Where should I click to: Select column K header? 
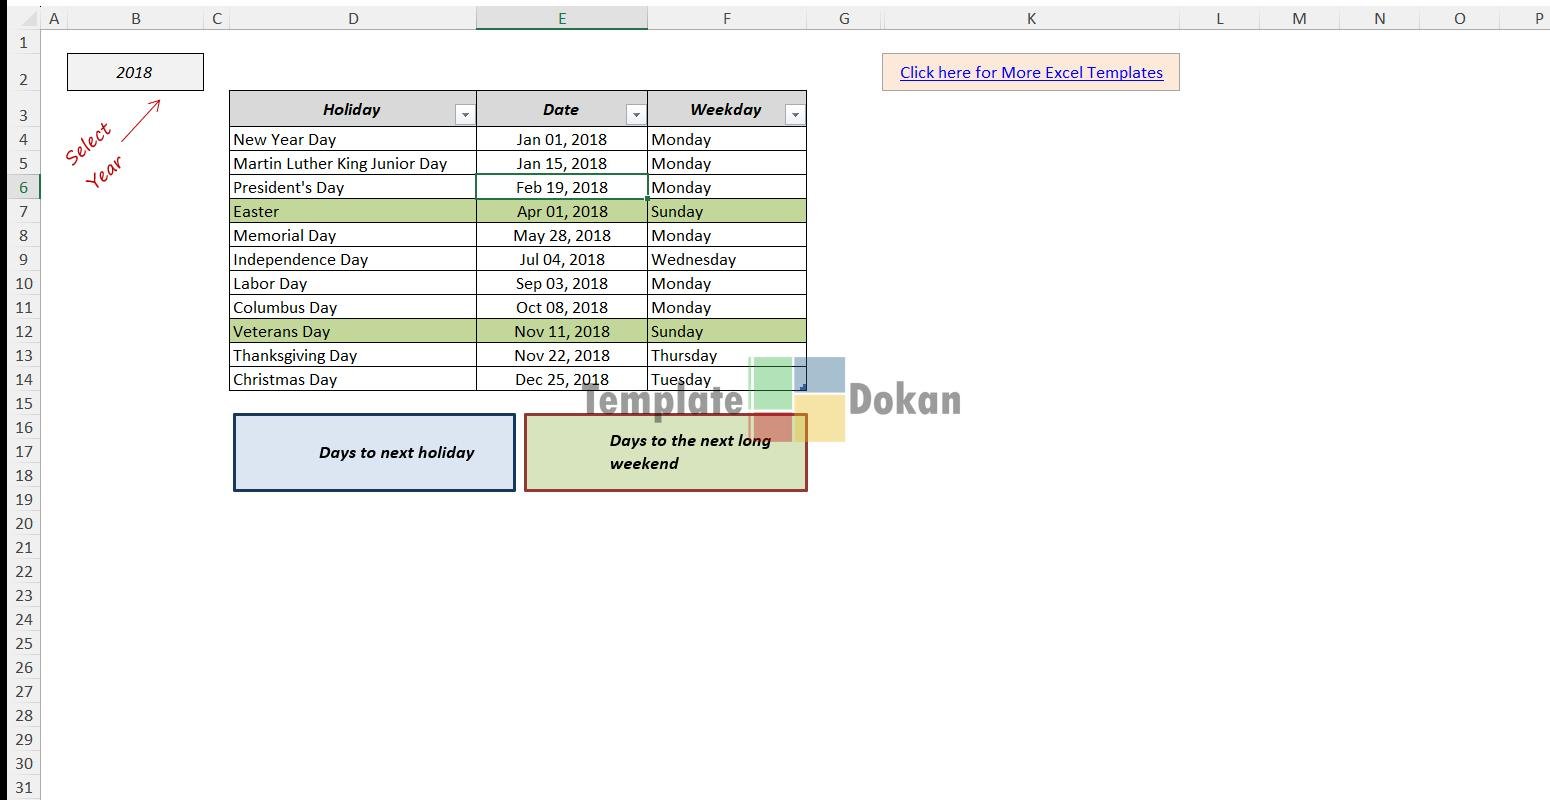1031,18
